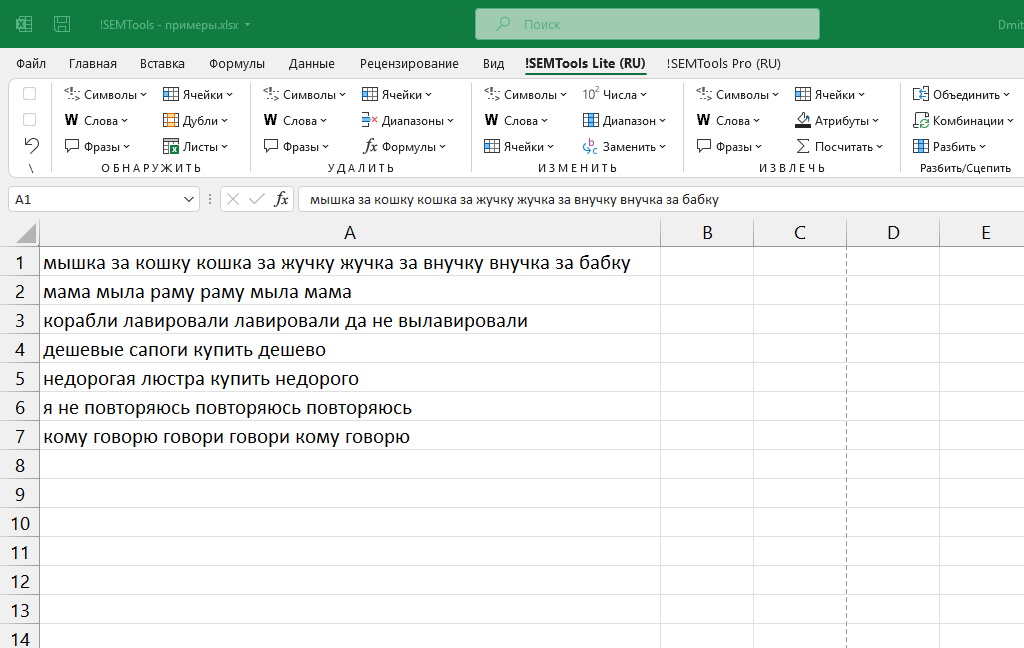Select cell 'кому говорю говори говори кому говорю'
1024x648 pixels.
pyautogui.click(x=350, y=436)
